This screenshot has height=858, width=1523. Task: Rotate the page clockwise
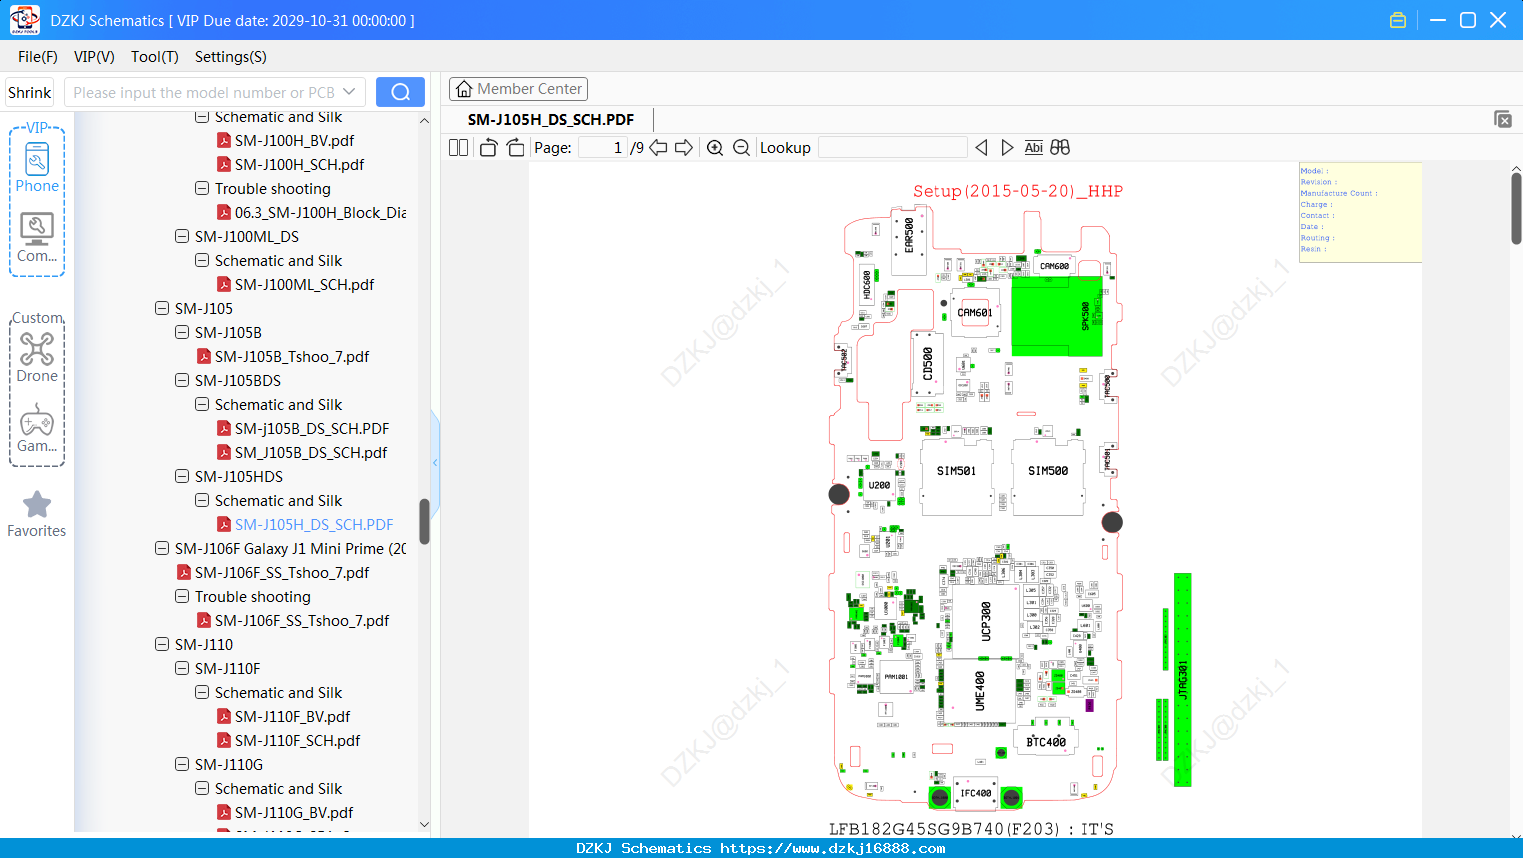pos(515,147)
